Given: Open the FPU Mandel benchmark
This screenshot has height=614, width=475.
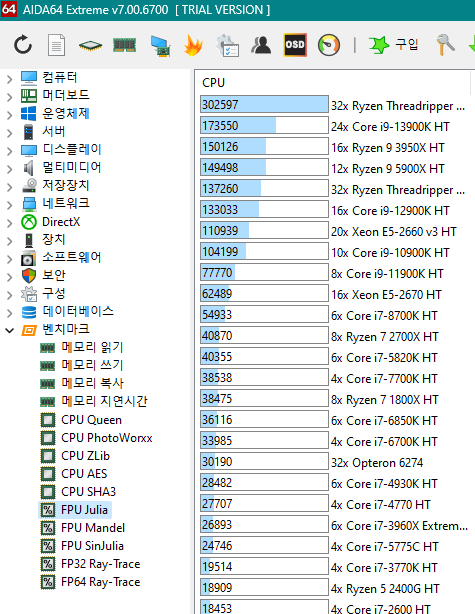Looking at the screenshot, I should tap(93, 528).
